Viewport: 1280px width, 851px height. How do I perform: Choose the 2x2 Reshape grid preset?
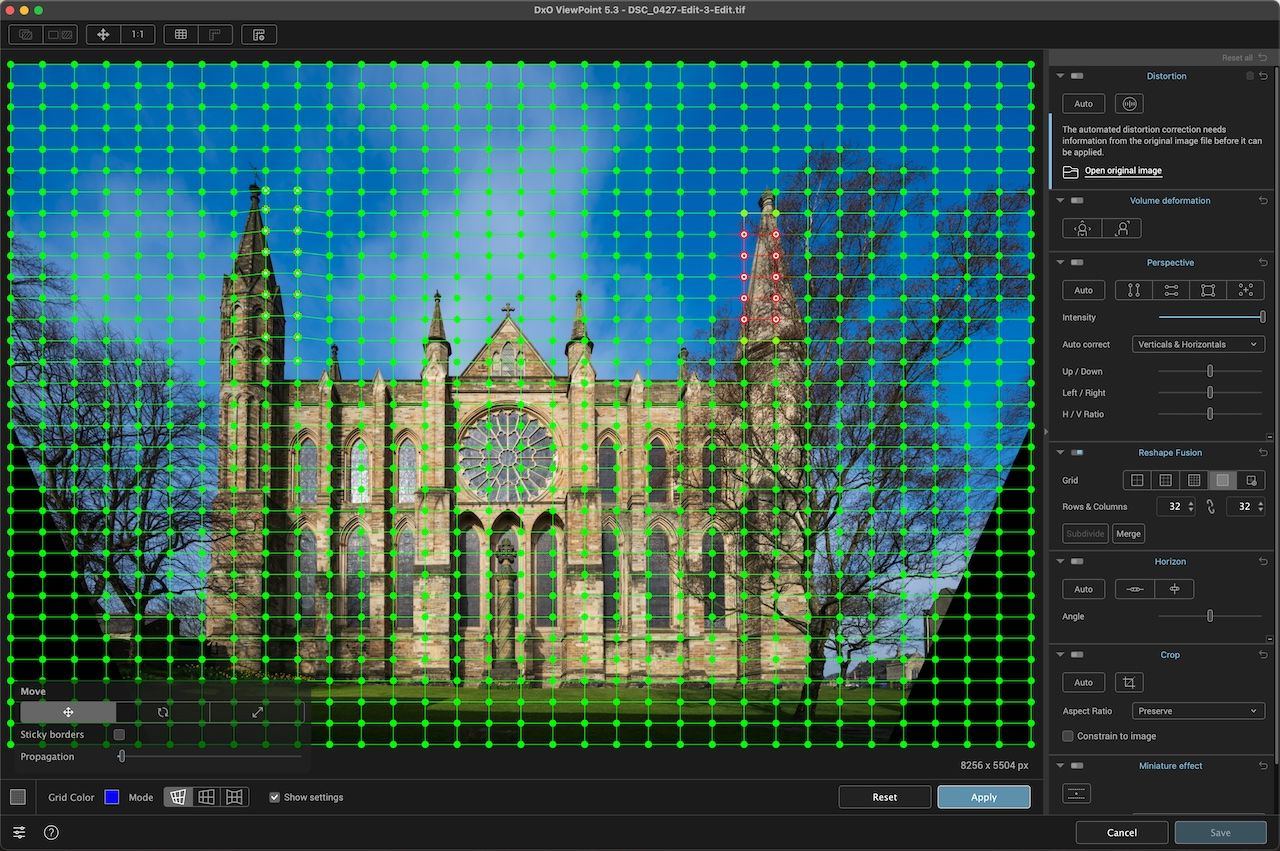pos(1137,480)
